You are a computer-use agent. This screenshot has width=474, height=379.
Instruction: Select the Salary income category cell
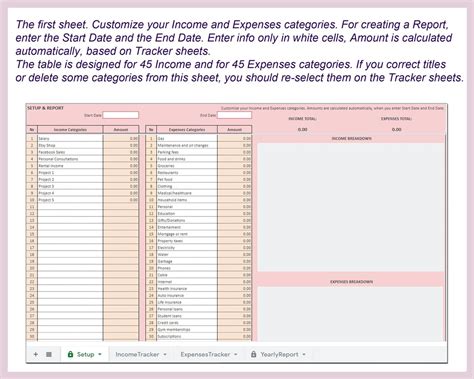tap(70, 138)
